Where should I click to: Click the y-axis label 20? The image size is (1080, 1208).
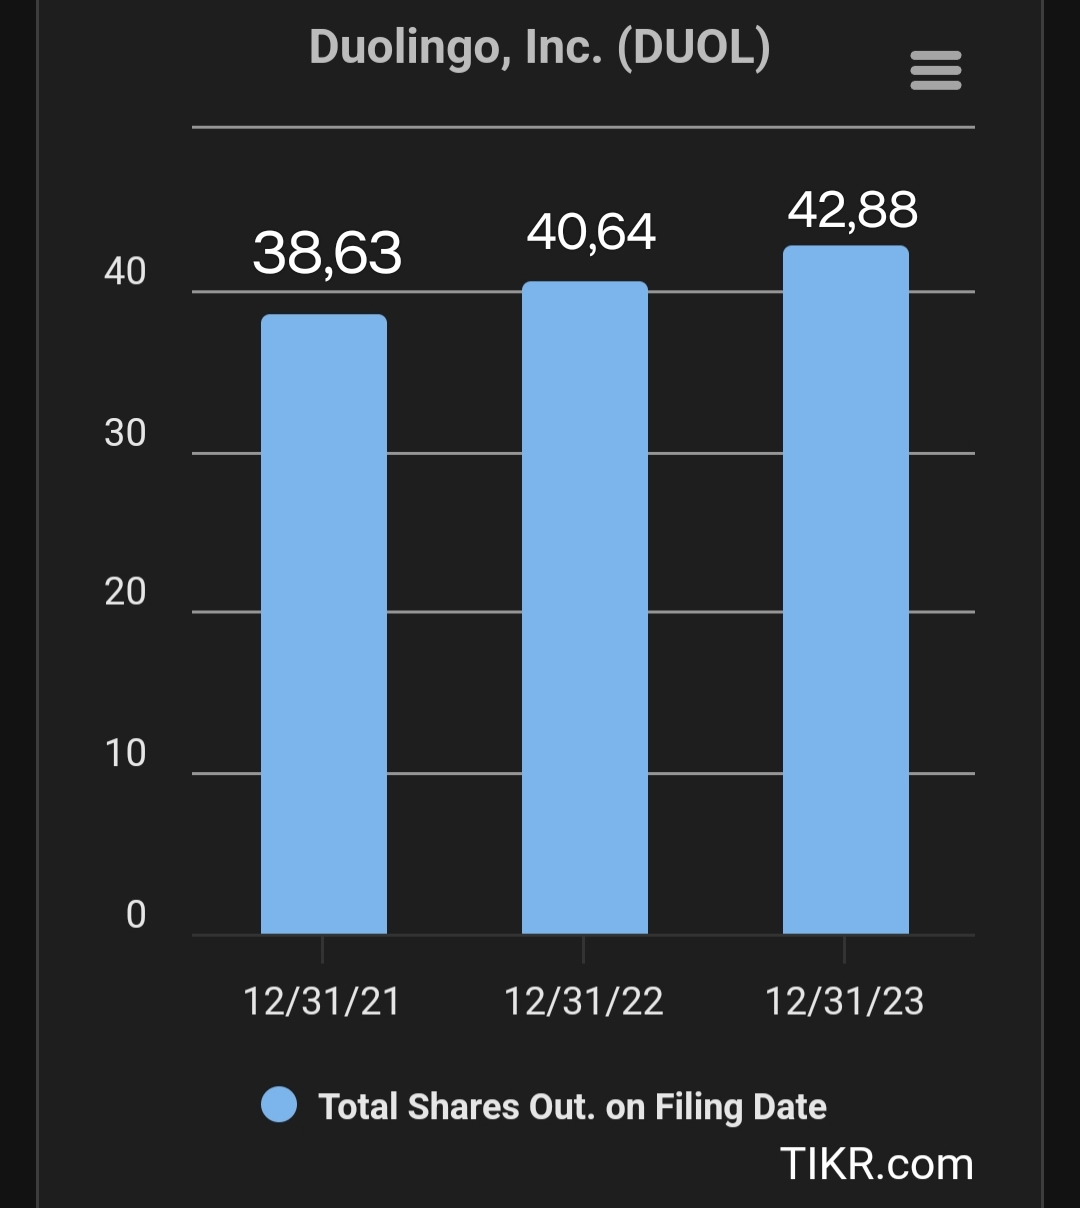(125, 592)
